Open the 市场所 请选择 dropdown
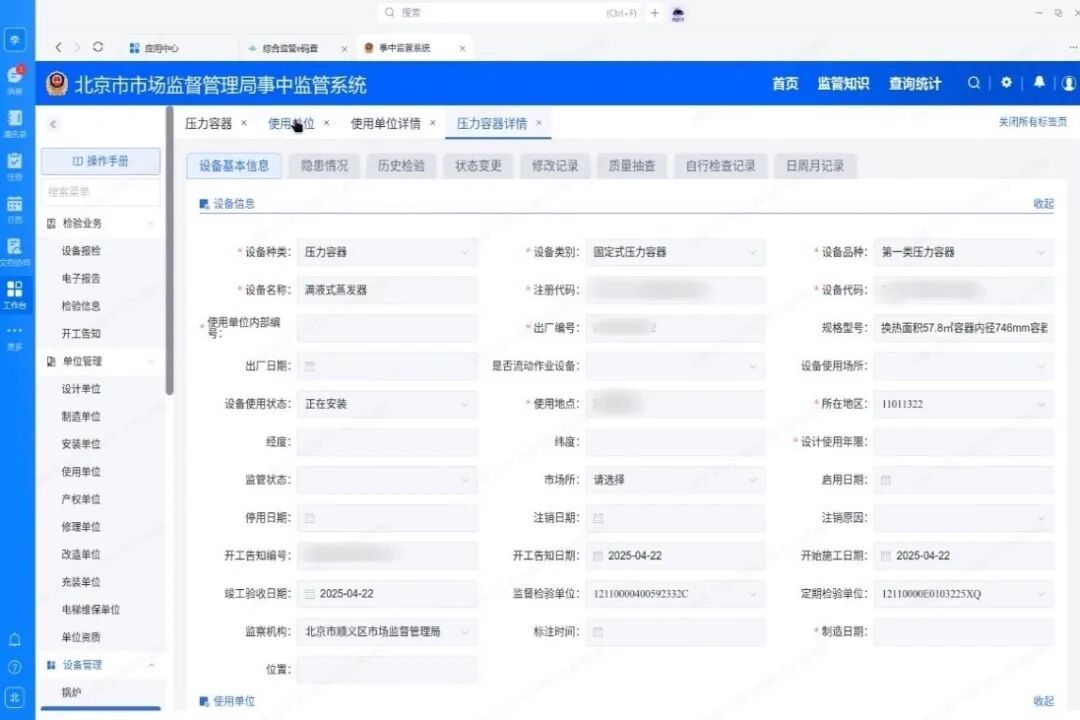This screenshot has width=1080, height=720. tap(675, 480)
